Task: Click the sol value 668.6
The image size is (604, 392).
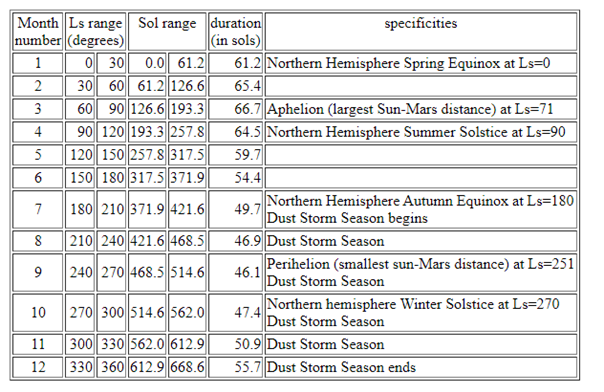Action: pyautogui.click(x=187, y=367)
